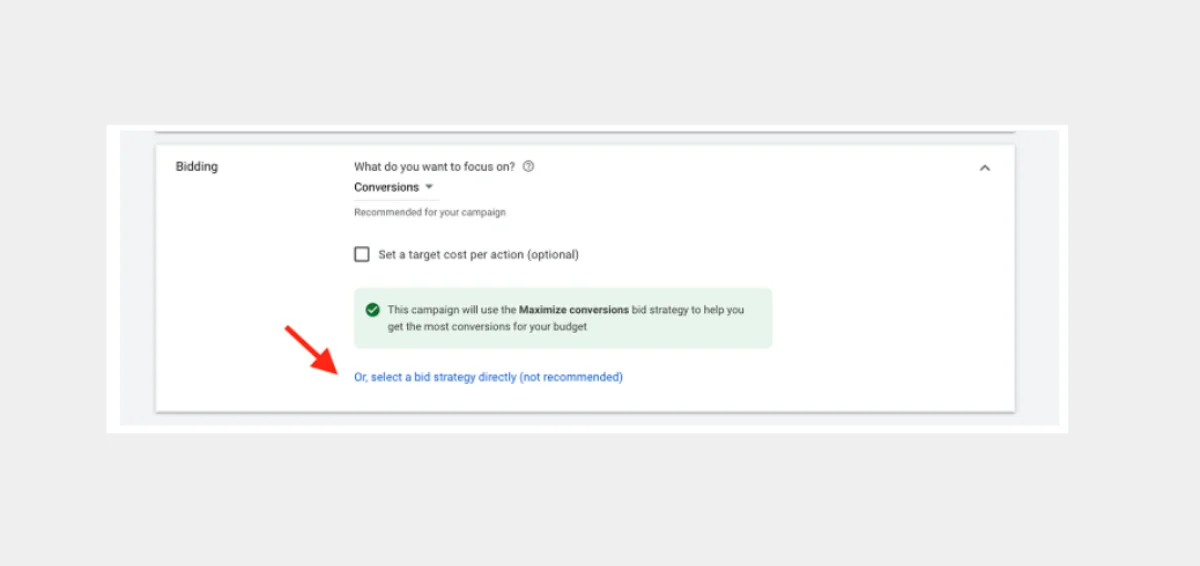Click the underline beneath the Conversions dropdown
The height and width of the screenshot is (566, 1200).
click(x=396, y=200)
